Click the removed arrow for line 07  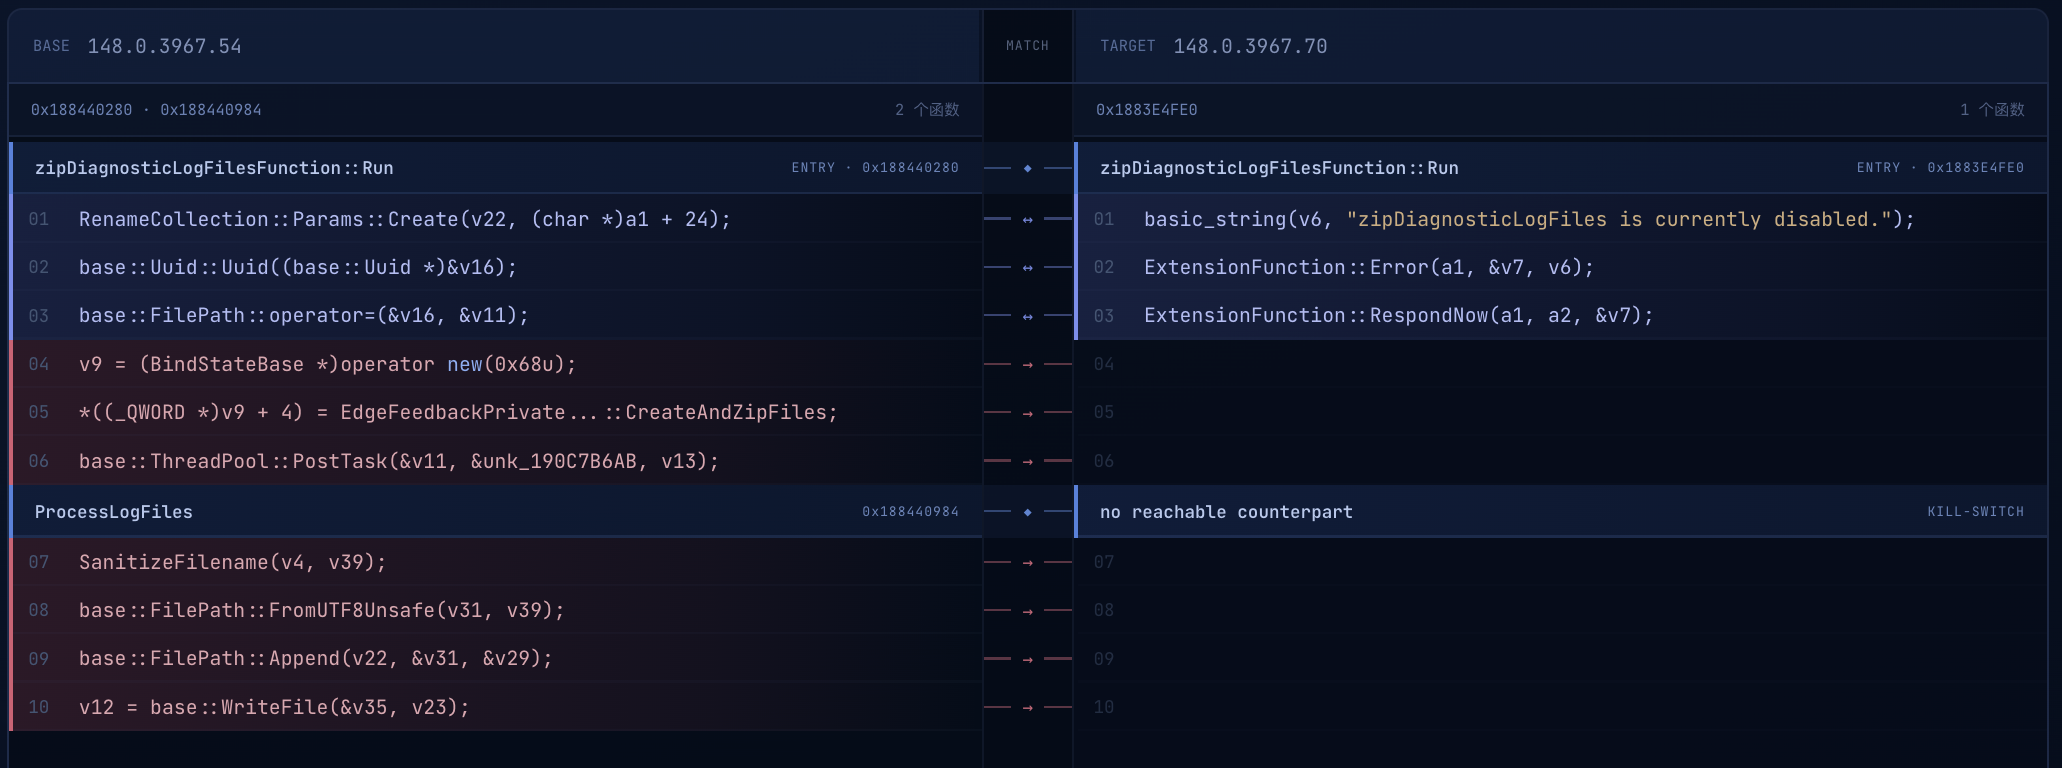1027,562
